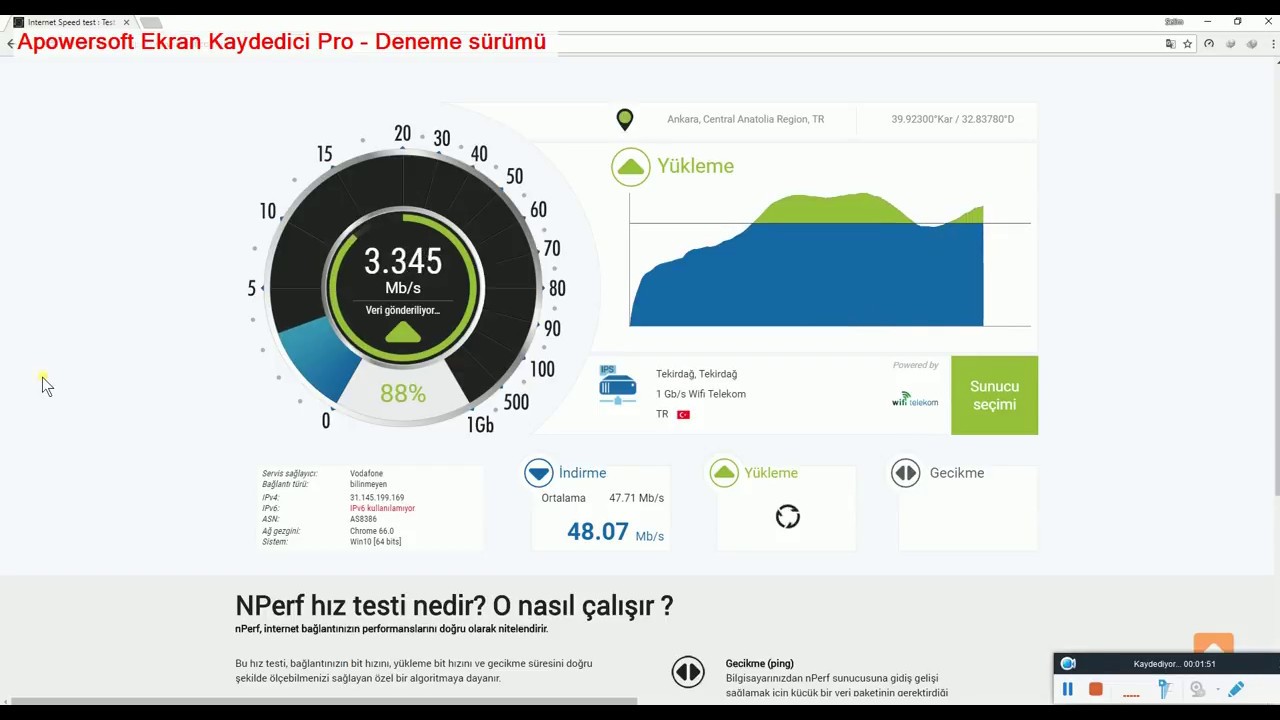
Task: Click the location pin icon
Action: pyautogui.click(x=625, y=120)
